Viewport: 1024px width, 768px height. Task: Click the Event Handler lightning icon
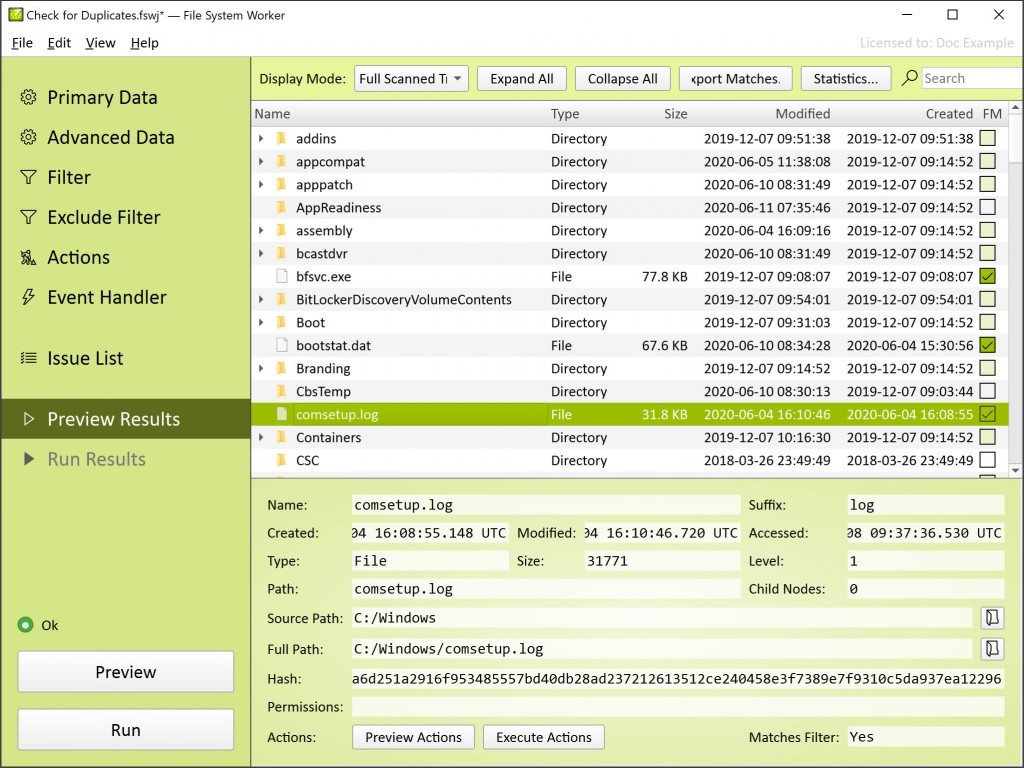28,297
